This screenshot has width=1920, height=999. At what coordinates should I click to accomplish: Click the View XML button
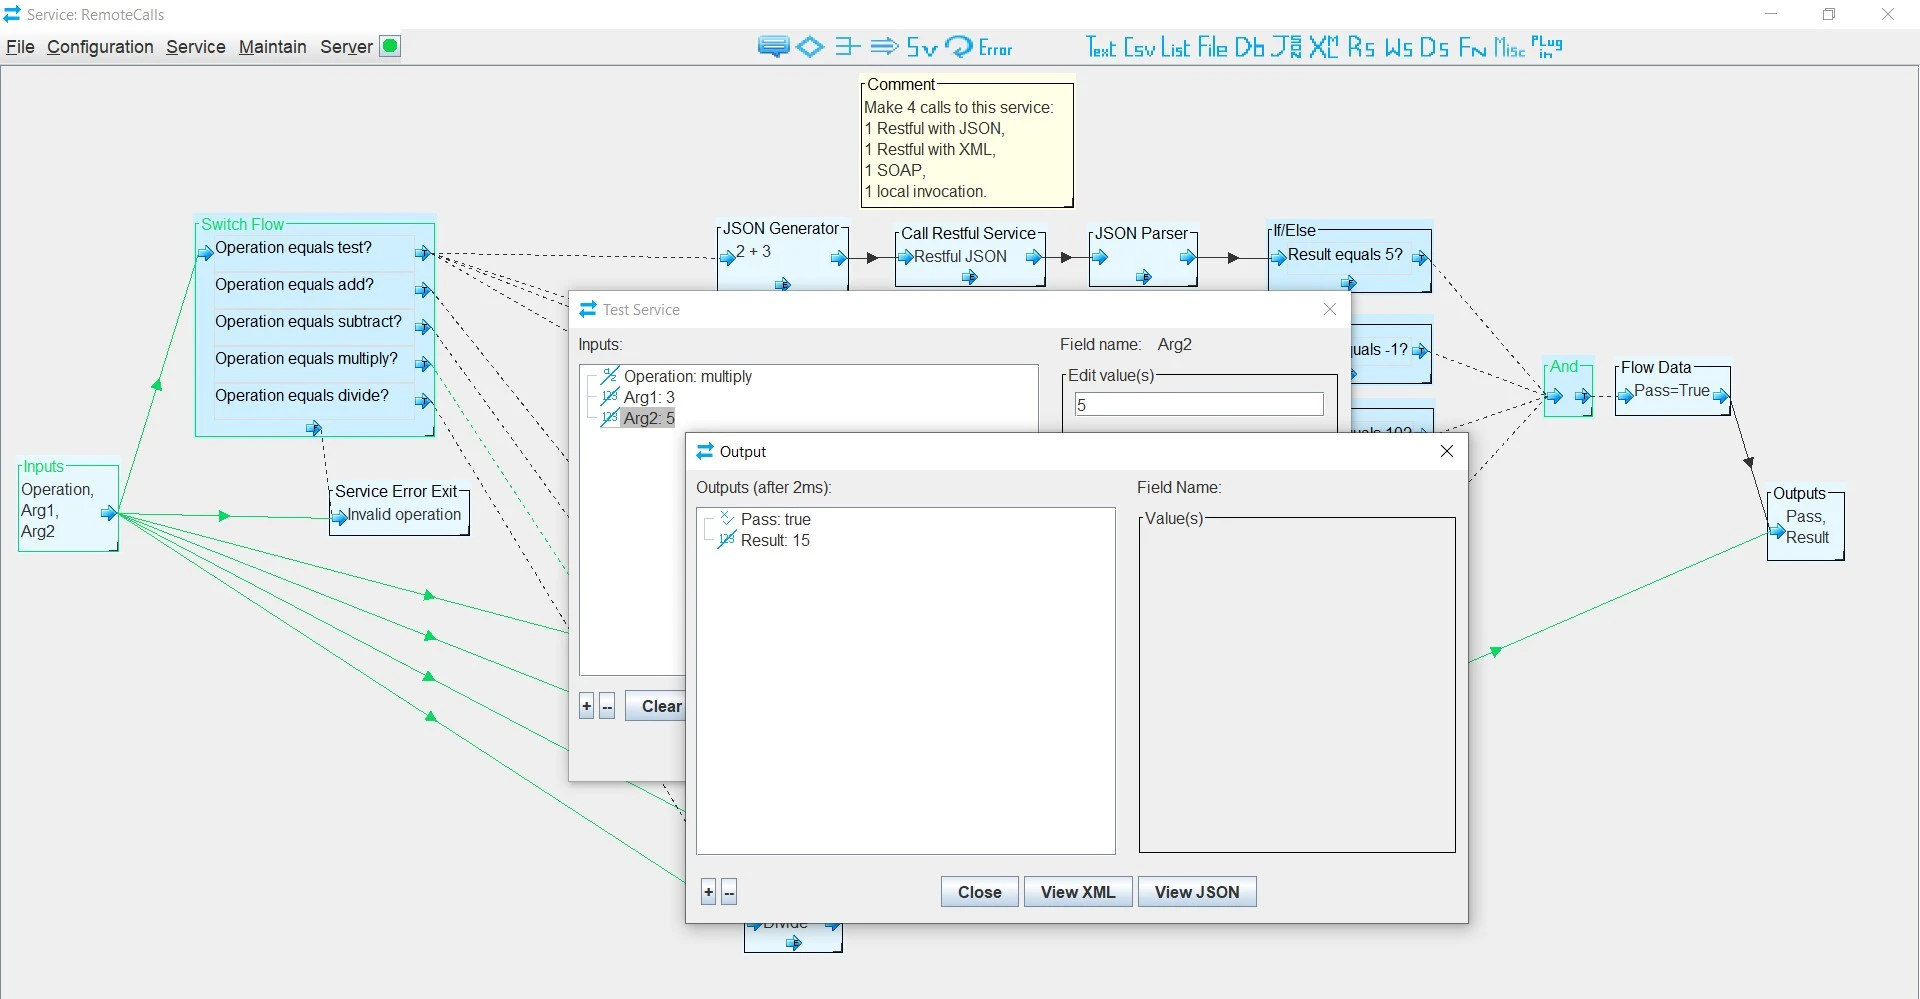tap(1078, 892)
